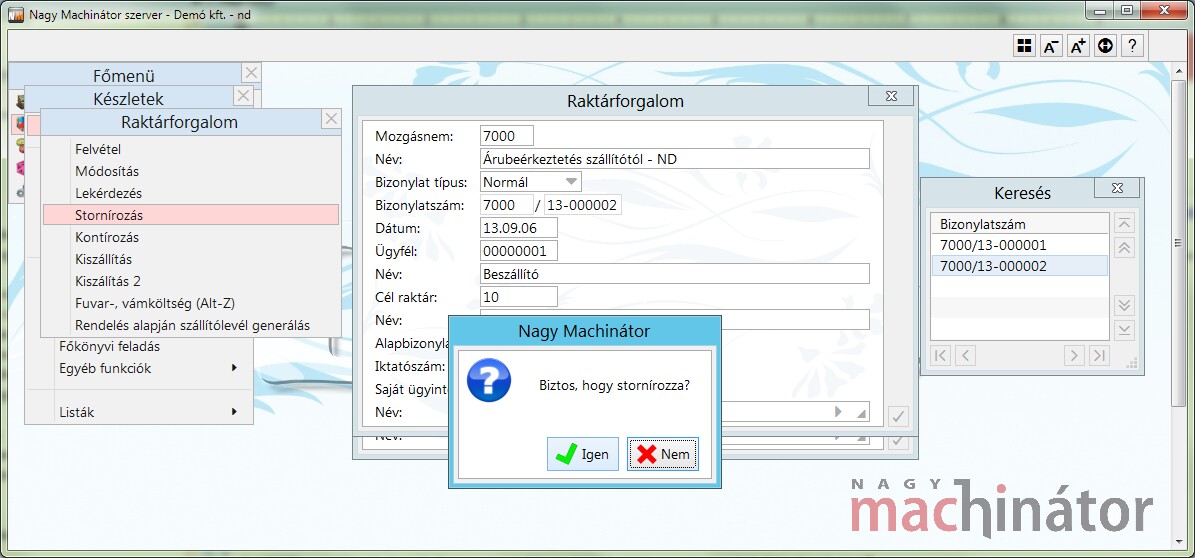Jump to last record in Keresés

pyautogui.click(x=1099, y=354)
